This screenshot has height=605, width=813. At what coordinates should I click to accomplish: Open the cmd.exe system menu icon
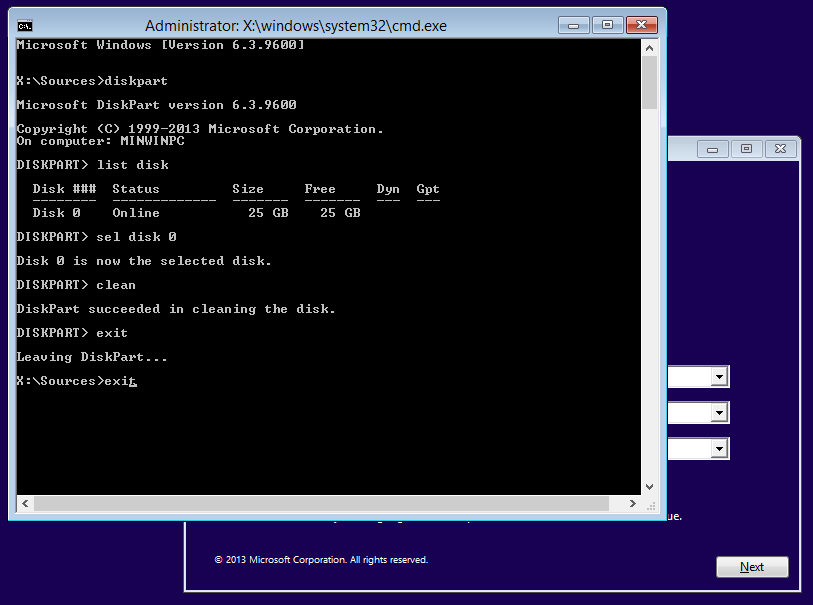(x=25, y=25)
